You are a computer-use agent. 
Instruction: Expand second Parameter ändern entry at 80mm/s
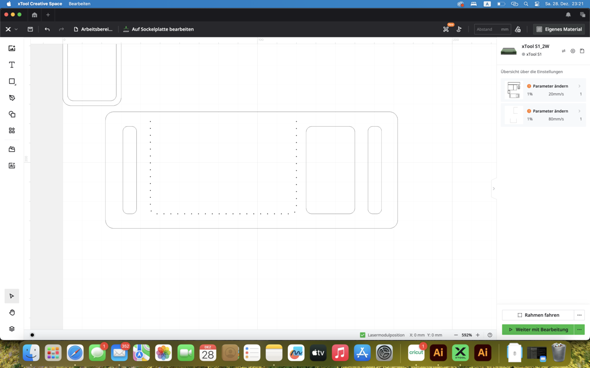(543, 115)
